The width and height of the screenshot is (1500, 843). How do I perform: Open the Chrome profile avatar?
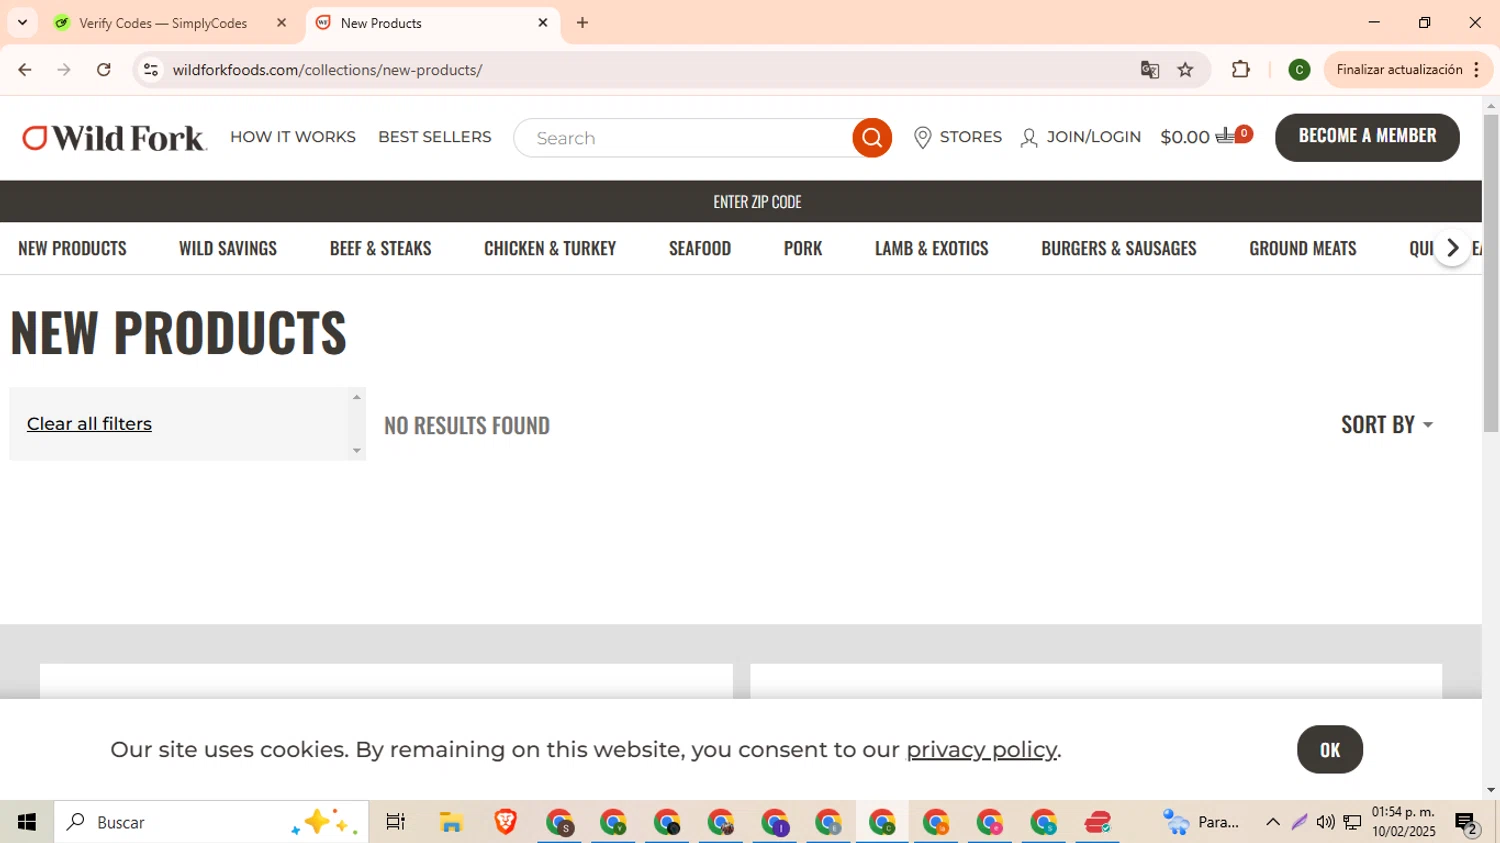click(1299, 70)
